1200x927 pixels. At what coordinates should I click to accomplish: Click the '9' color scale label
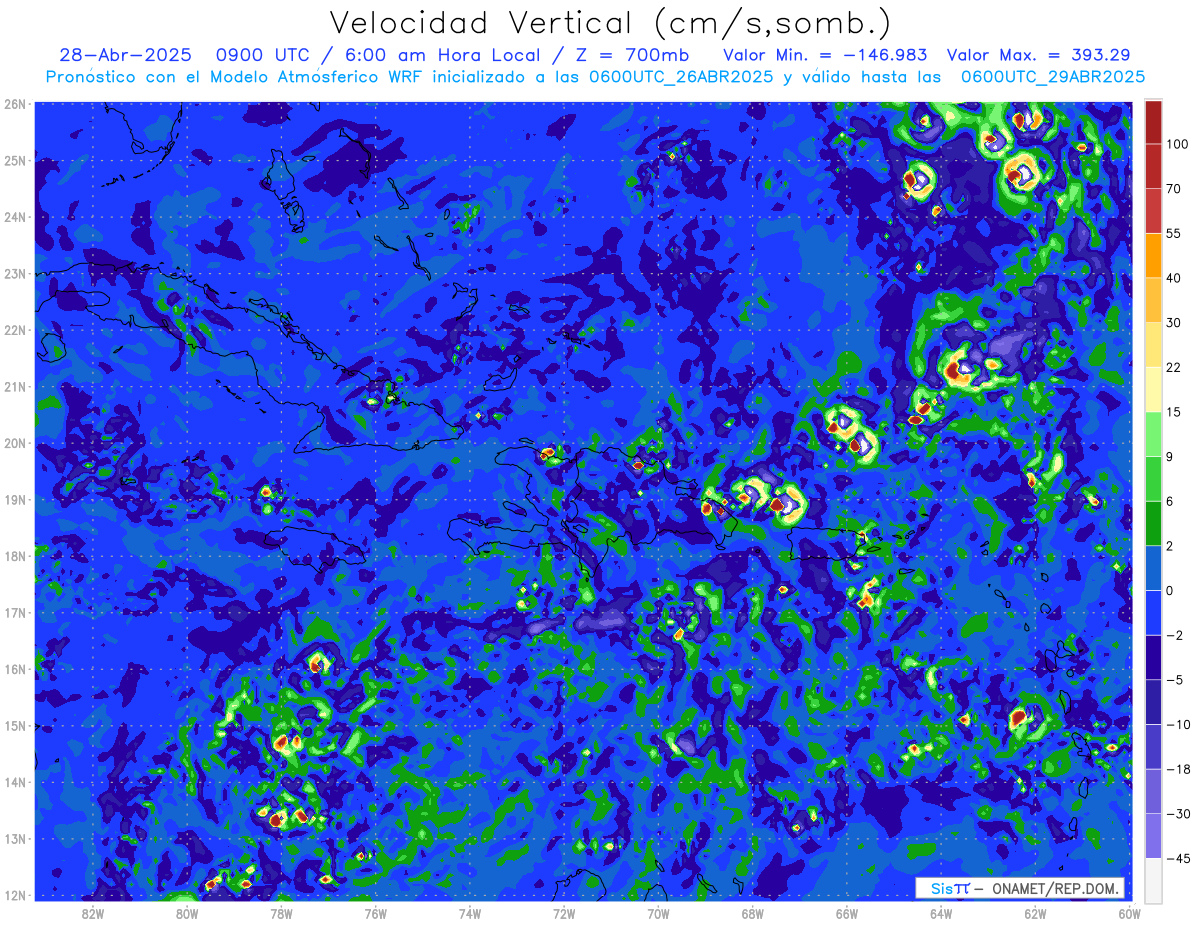(x=1170, y=456)
